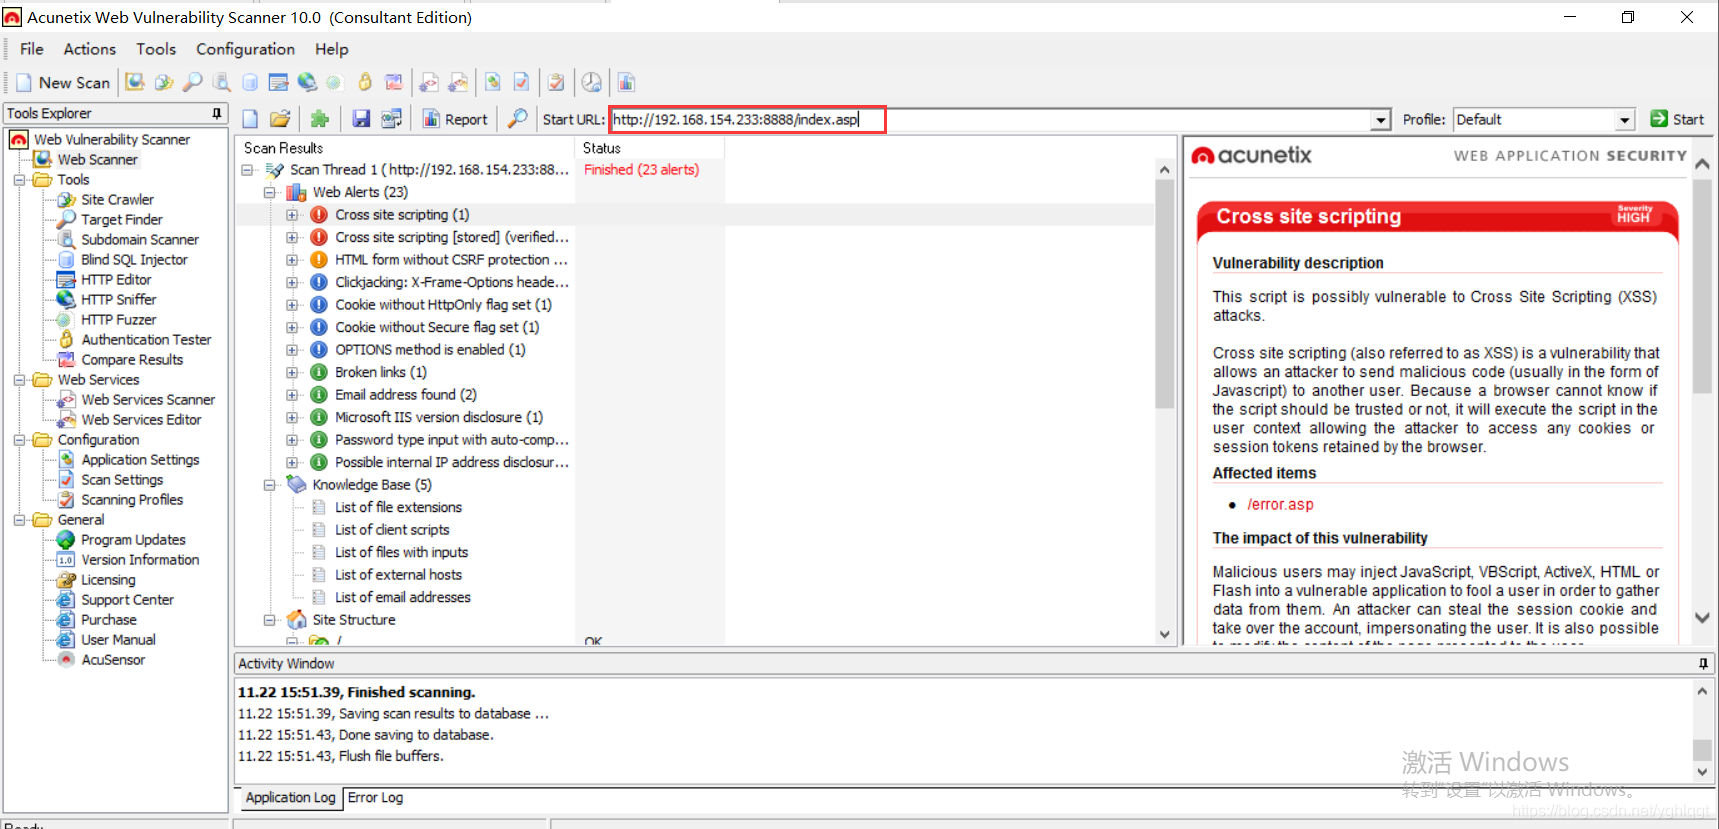Collapse the Configuration folder in Tools Explorer
Screen dimensions: 1719x829
tap(19, 440)
